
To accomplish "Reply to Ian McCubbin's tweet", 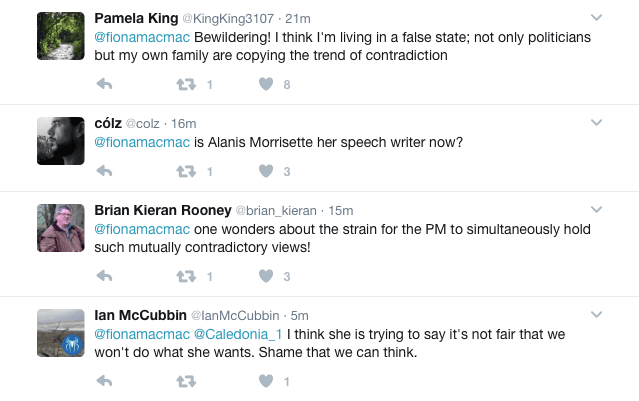I will click(104, 381).
